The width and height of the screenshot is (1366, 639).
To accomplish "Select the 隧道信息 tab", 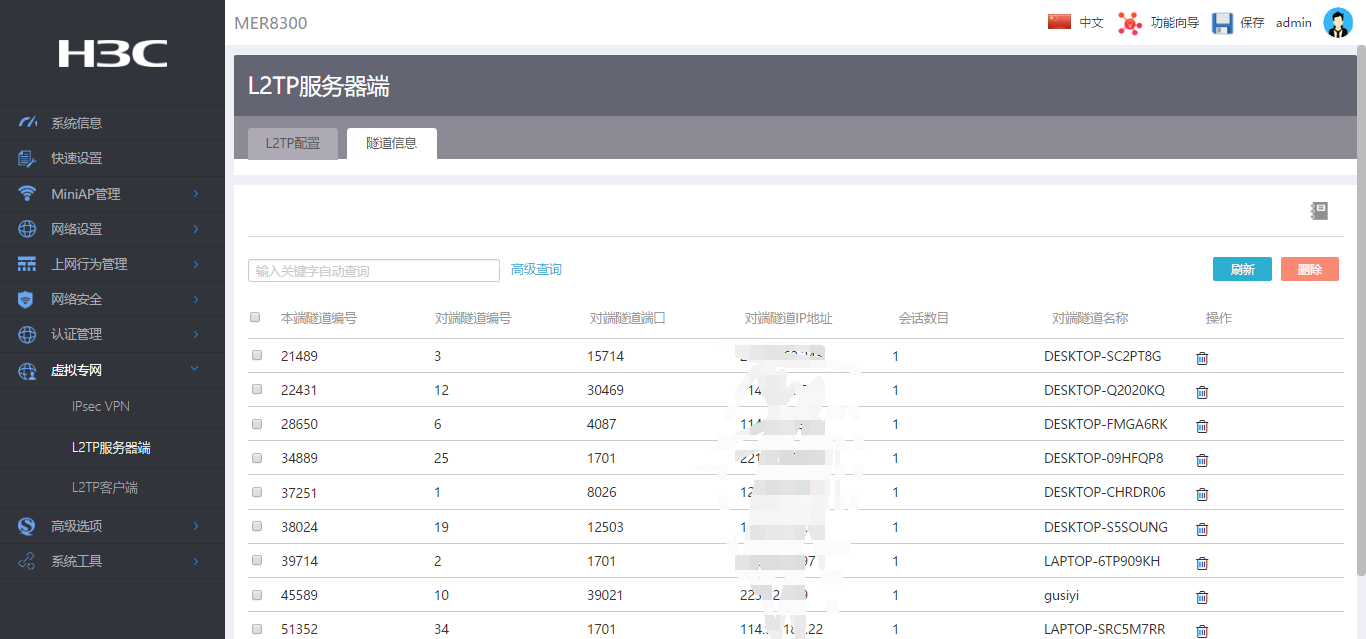I will [392, 143].
